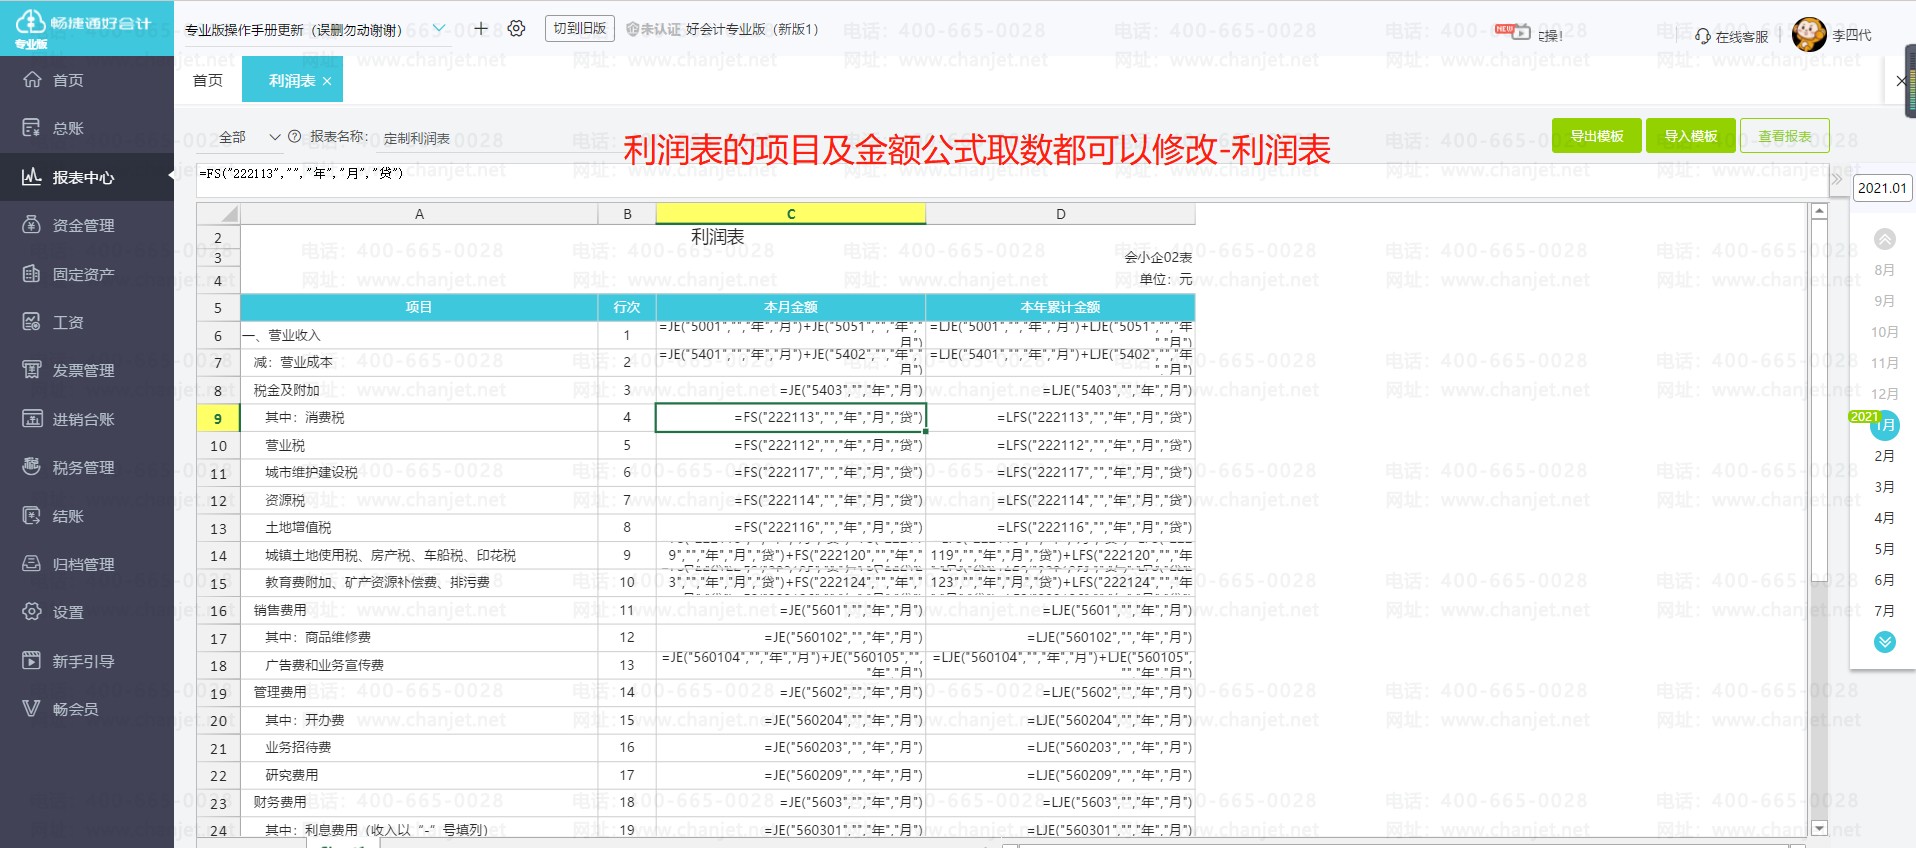Screen dimensions: 1916x848
Task: Open the 总账 general ledger sidebar icon
Action: pyautogui.click(x=32, y=128)
